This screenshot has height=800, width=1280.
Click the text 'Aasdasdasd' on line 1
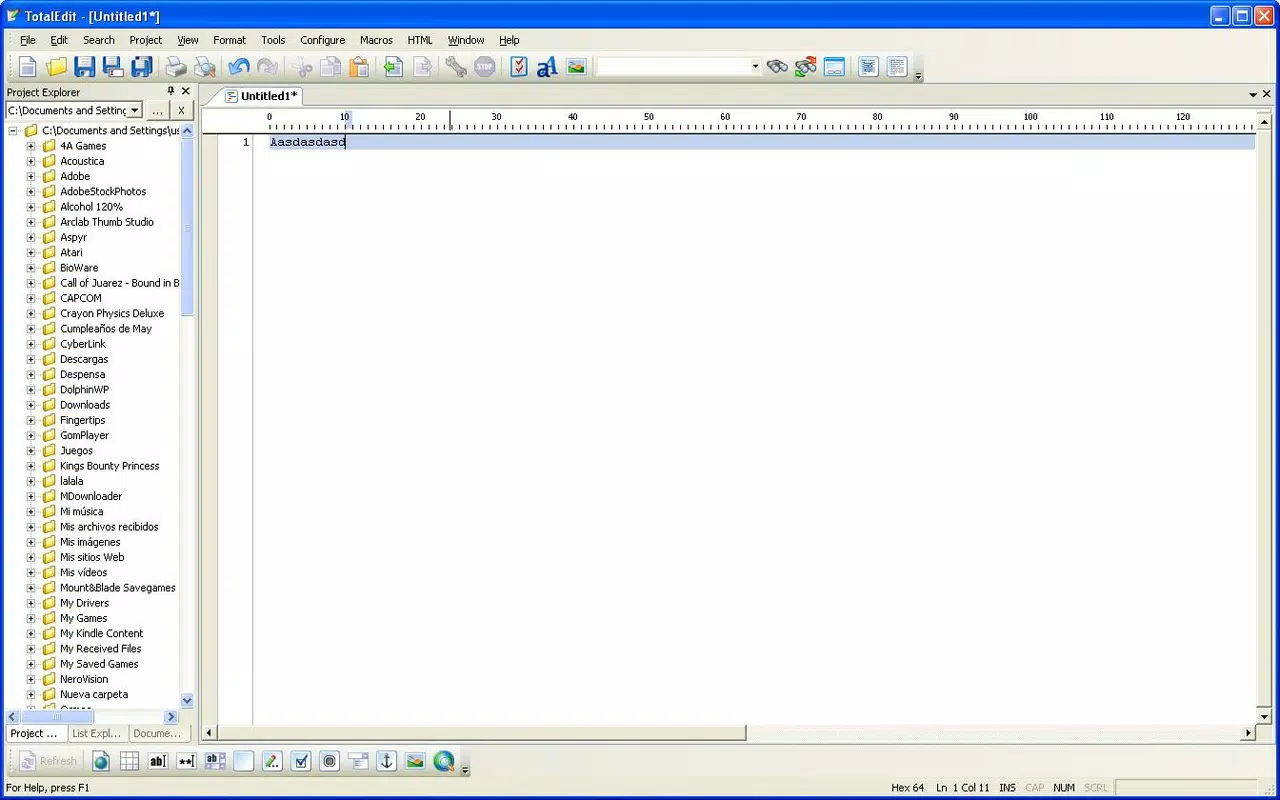[x=307, y=142]
